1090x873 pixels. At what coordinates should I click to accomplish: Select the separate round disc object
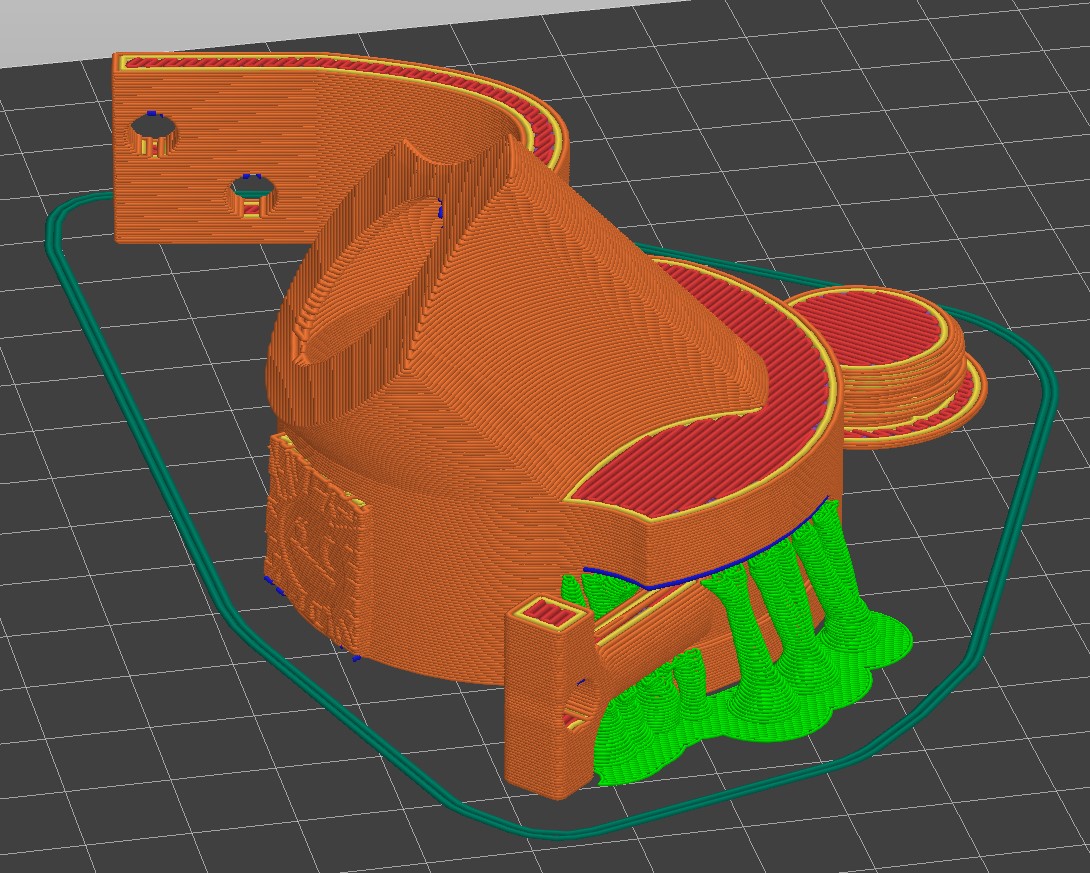tap(886, 366)
